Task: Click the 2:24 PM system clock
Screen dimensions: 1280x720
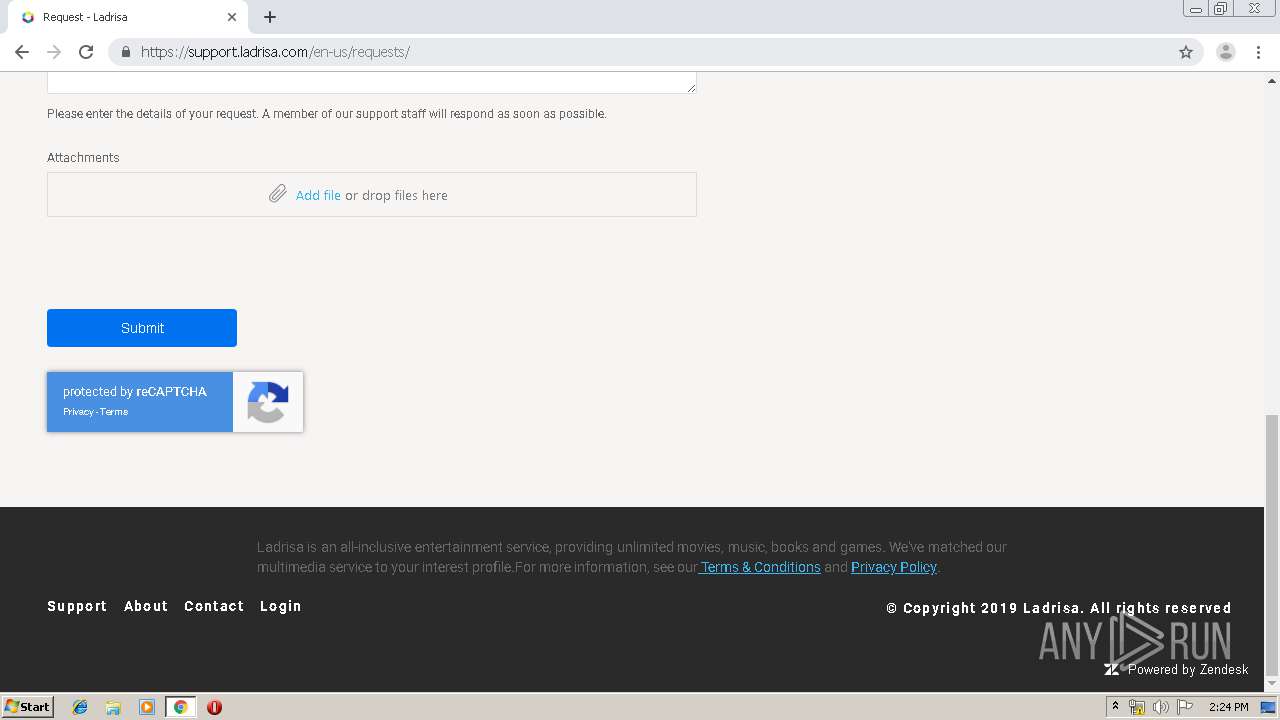Action: (1228, 707)
